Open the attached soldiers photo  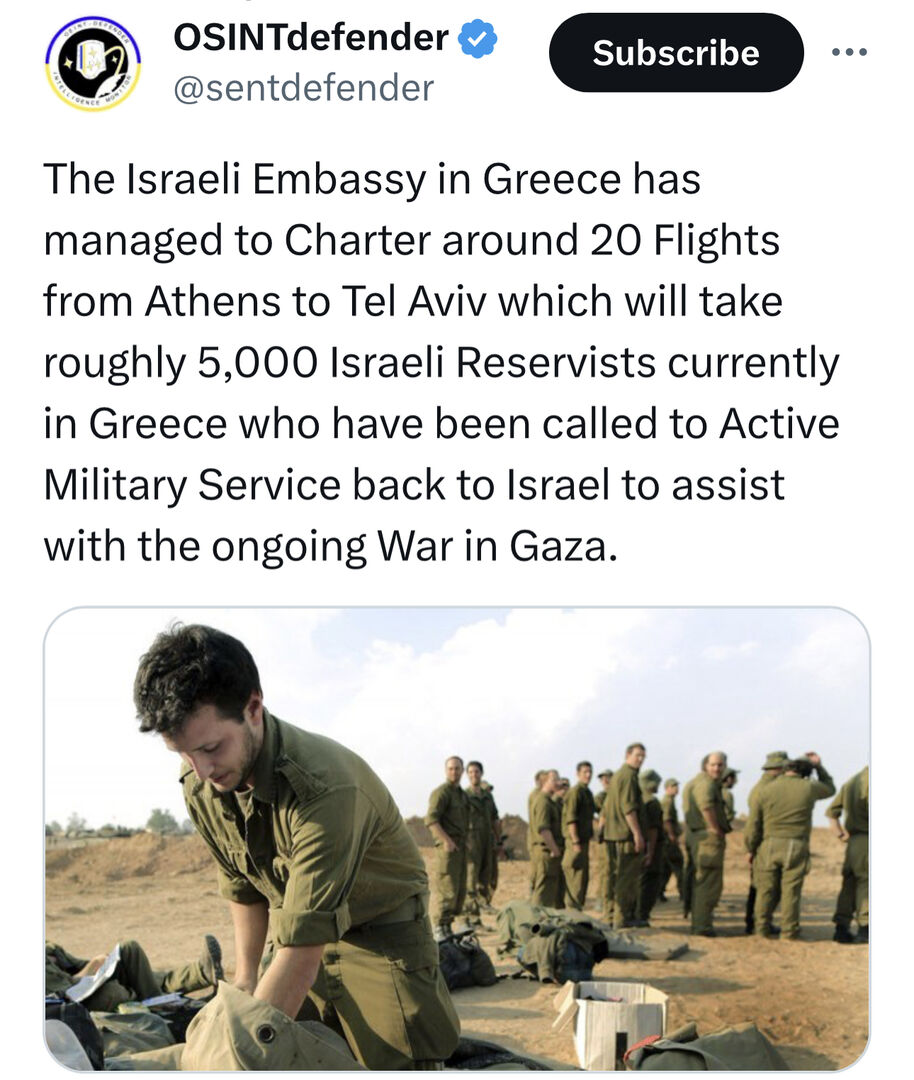point(457,838)
